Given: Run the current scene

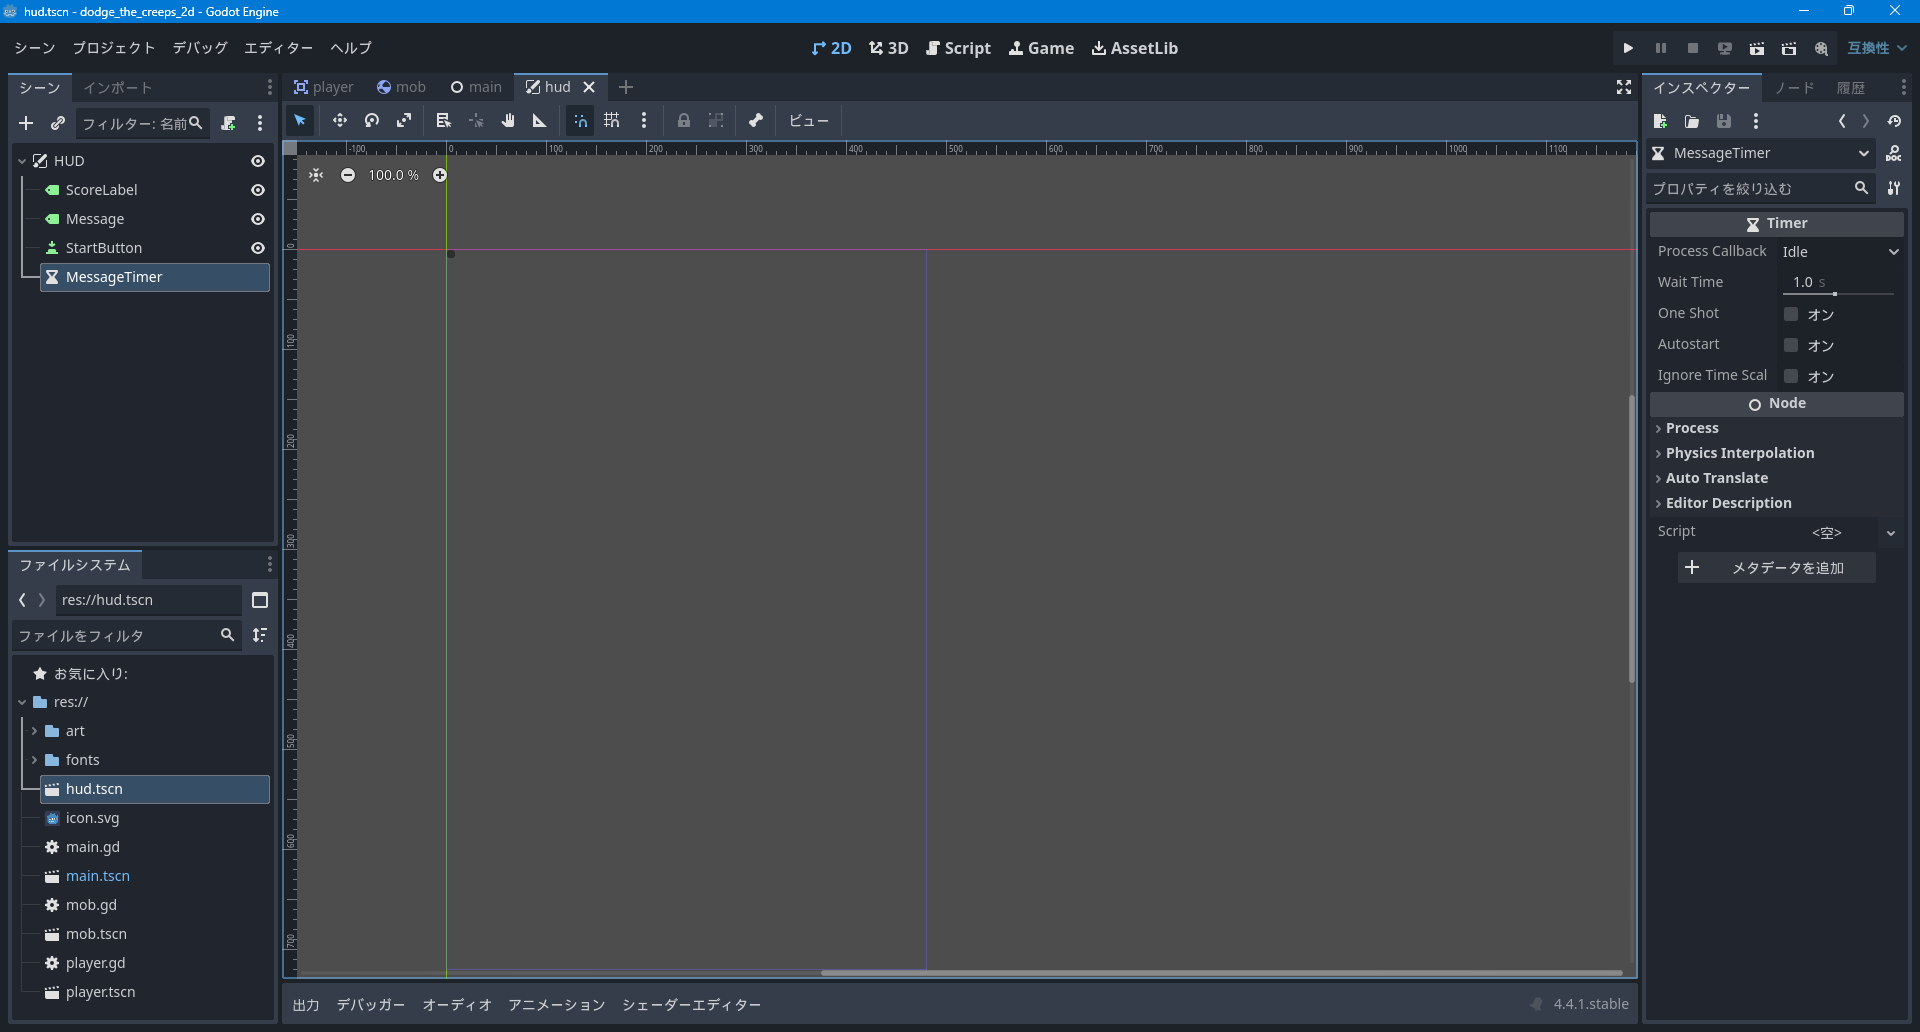Looking at the screenshot, I should pos(1757,48).
